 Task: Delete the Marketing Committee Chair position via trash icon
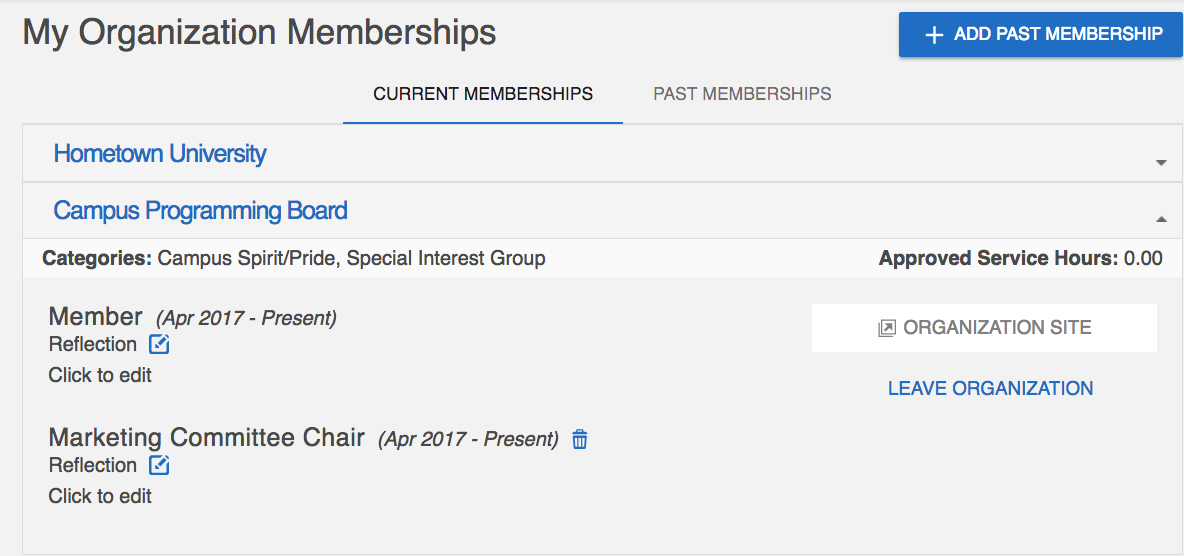pyautogui.click(x=579, y=439)
